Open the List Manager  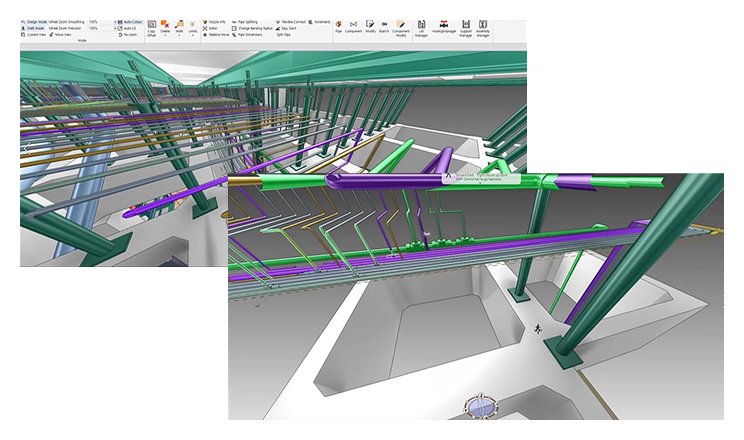[x=421, y=24]
